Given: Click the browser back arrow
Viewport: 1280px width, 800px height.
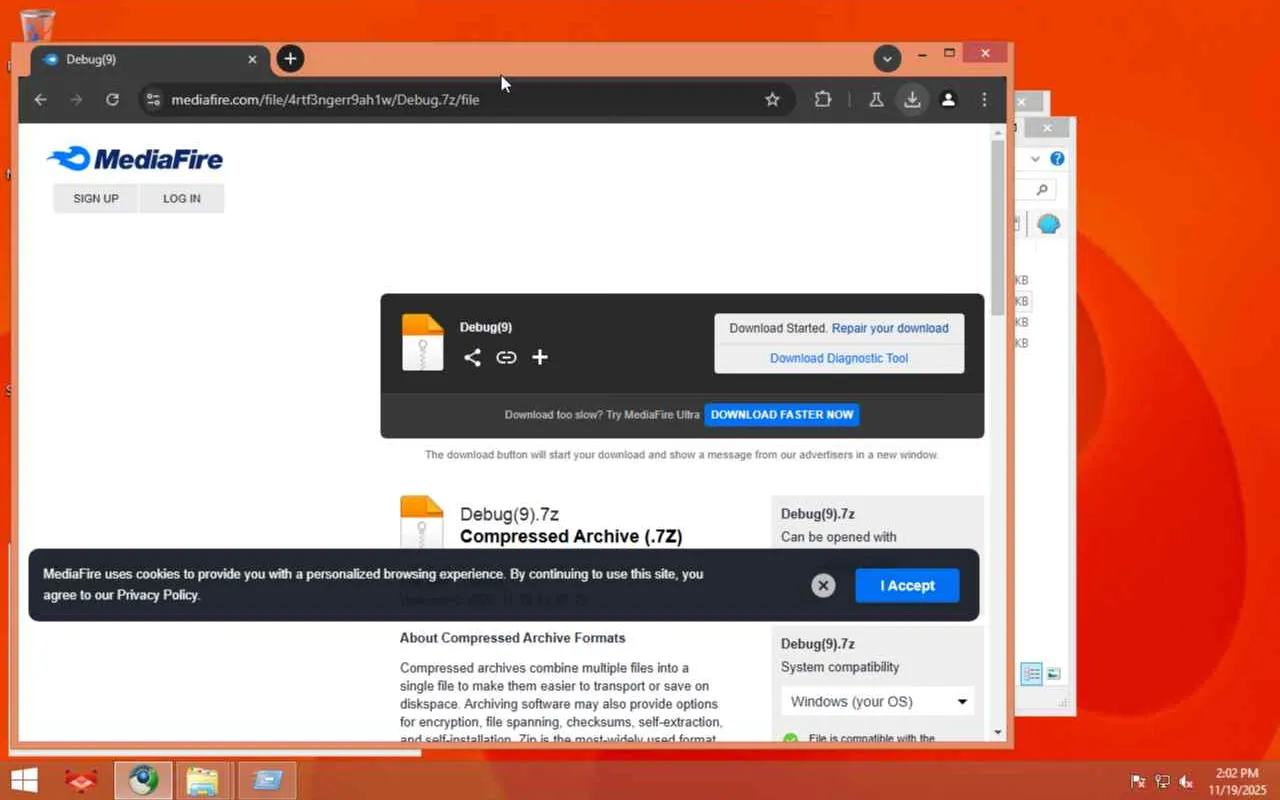Looking at the screenshot, I should [x=40, y=100].
